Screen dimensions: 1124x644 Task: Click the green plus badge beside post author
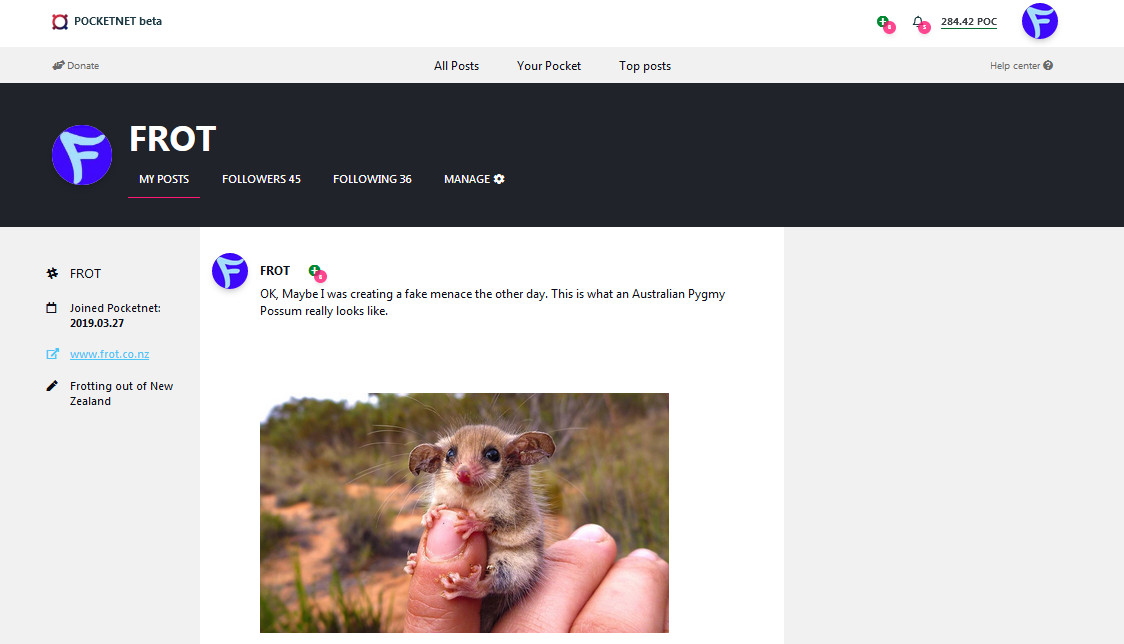314,270
